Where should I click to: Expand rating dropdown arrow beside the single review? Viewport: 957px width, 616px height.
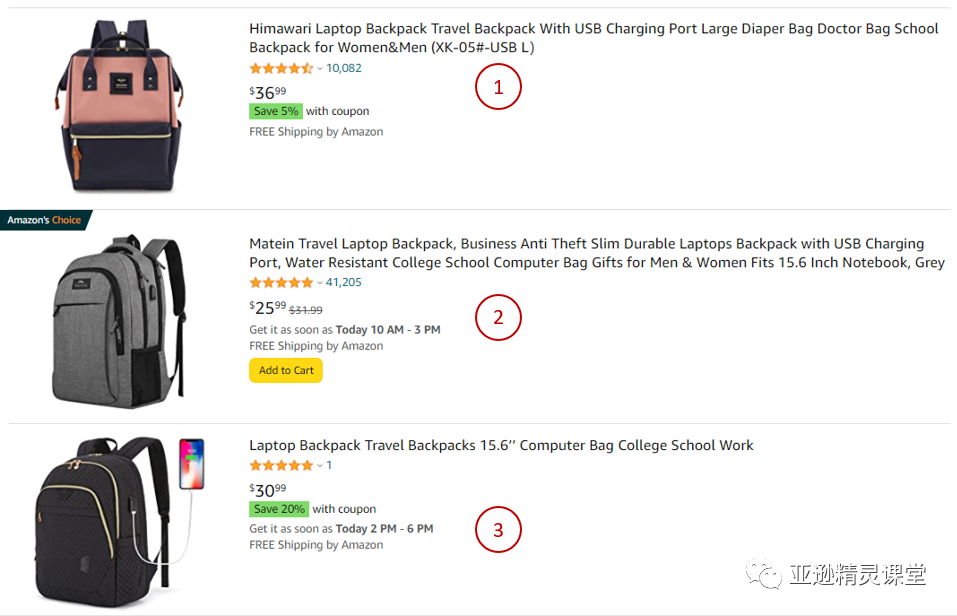tap(320, 466)
